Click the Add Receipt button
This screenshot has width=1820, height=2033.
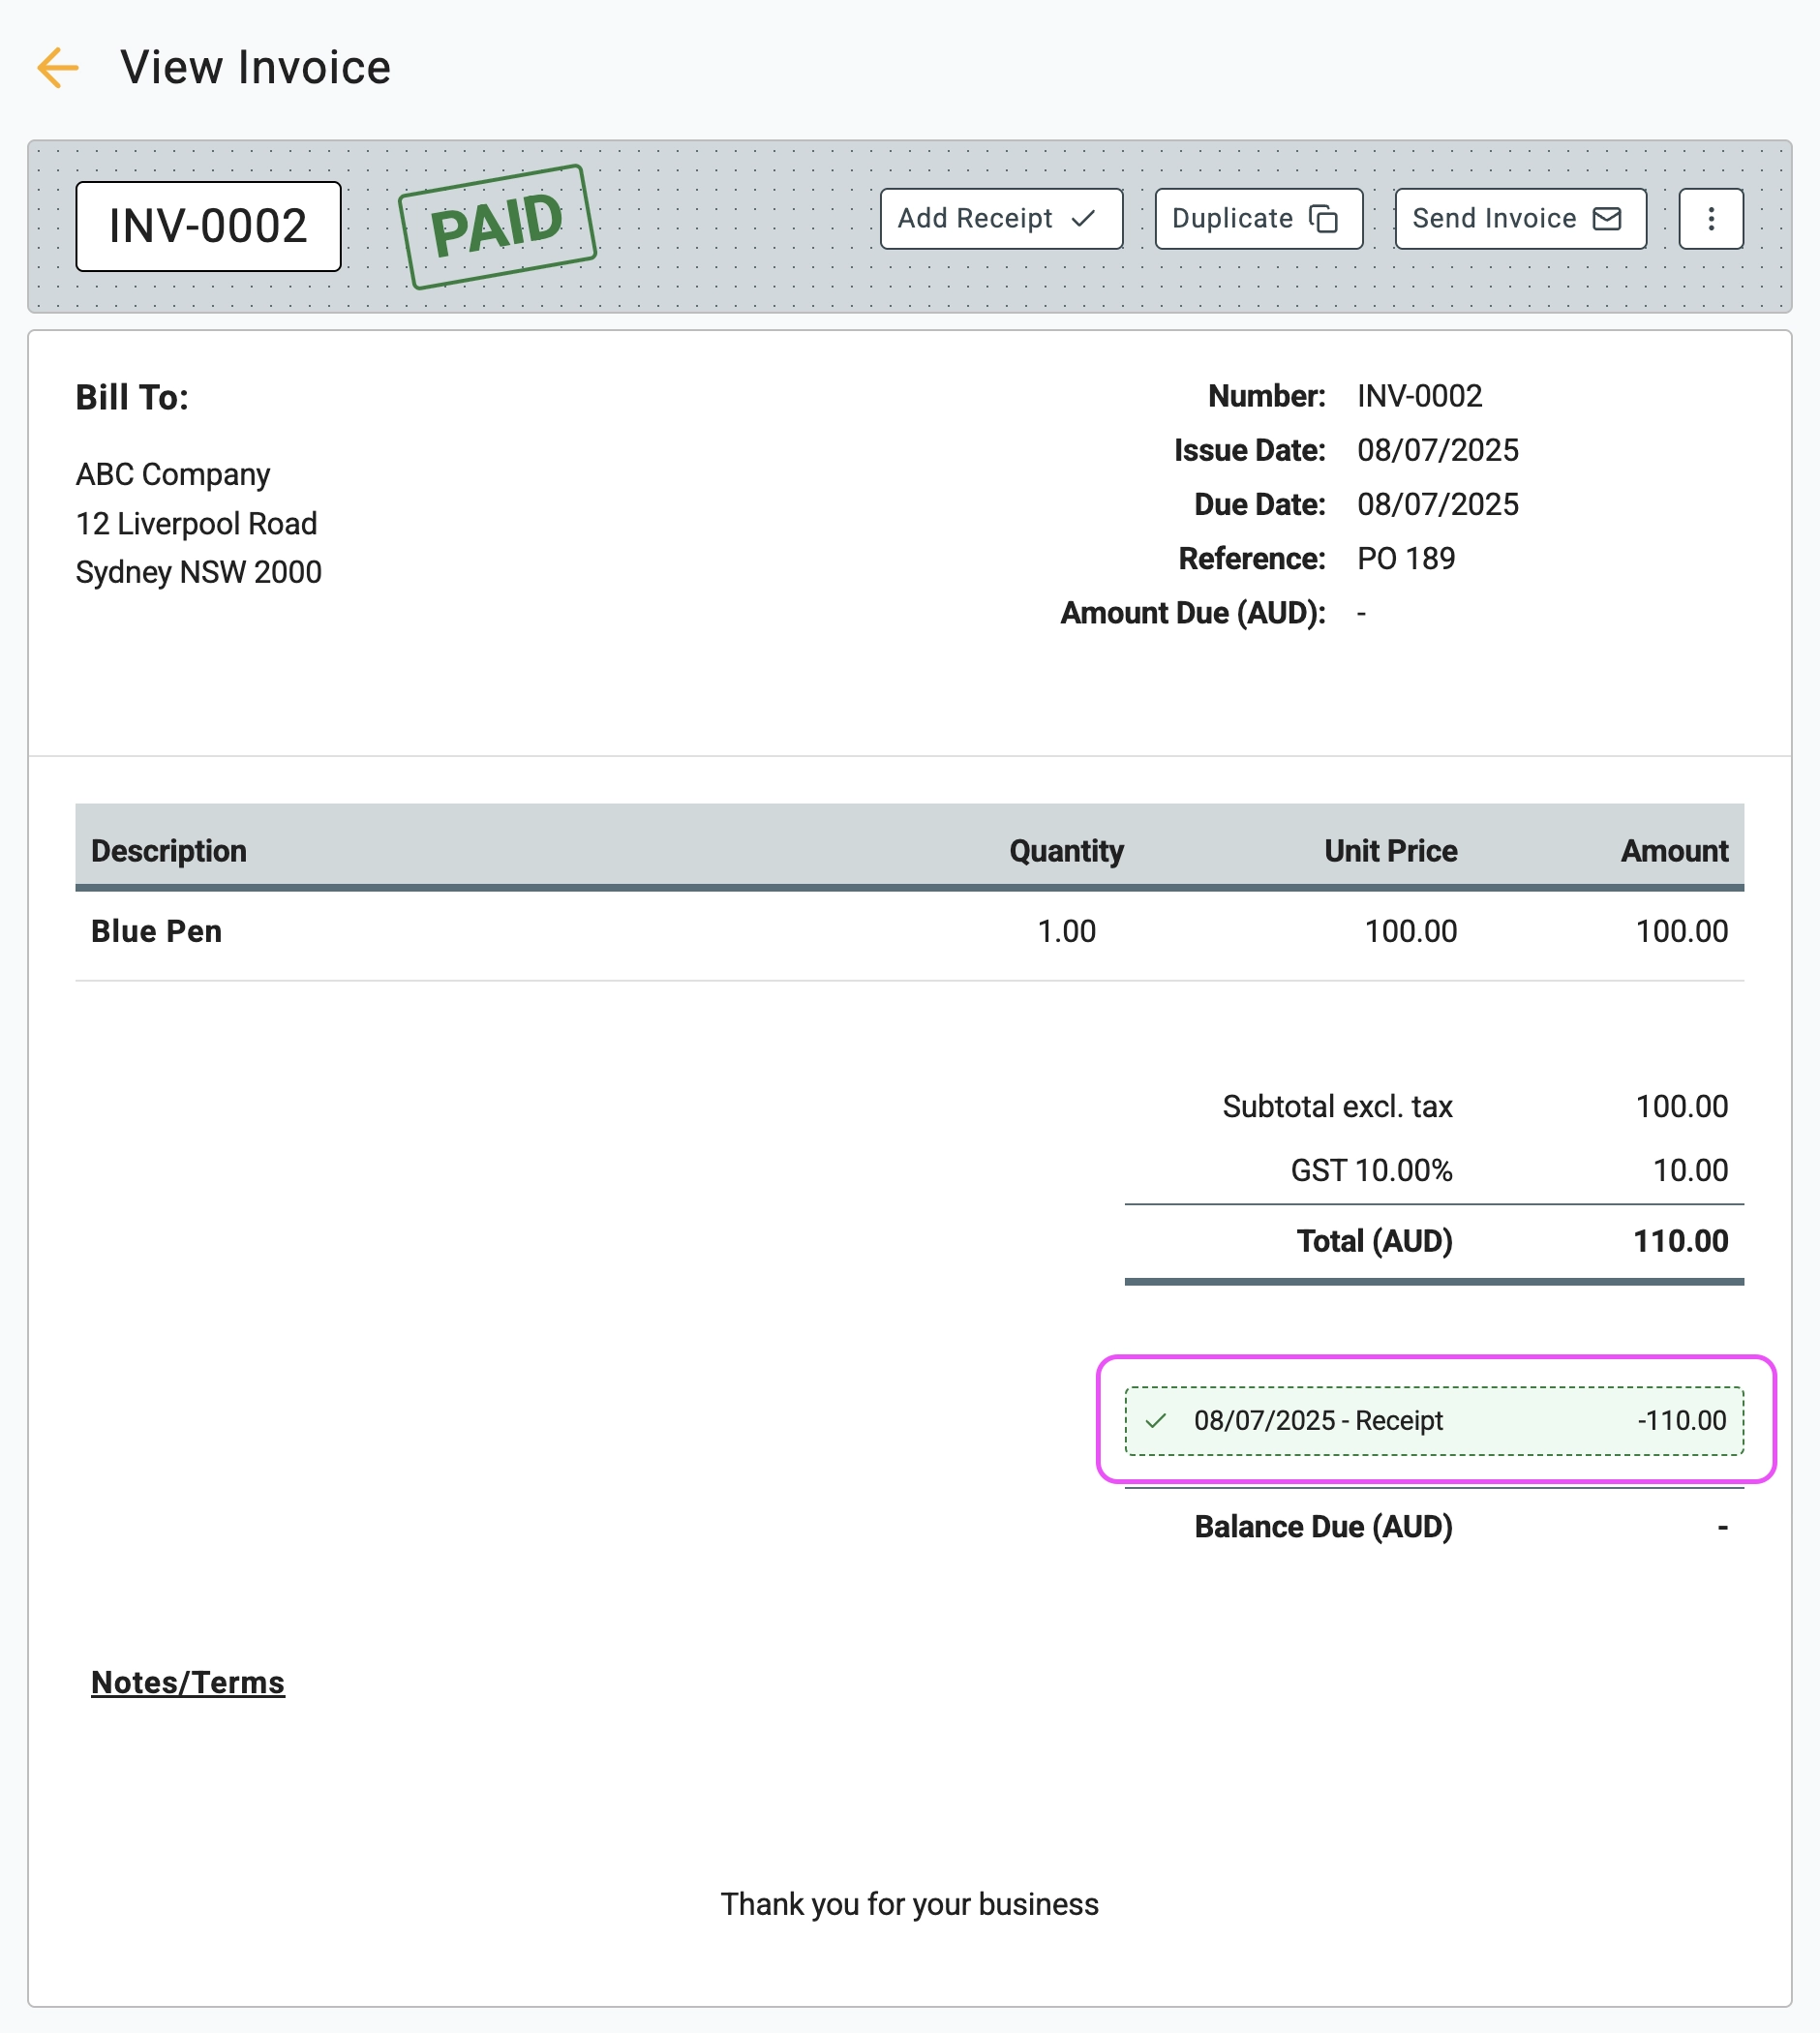(1000, 219)
